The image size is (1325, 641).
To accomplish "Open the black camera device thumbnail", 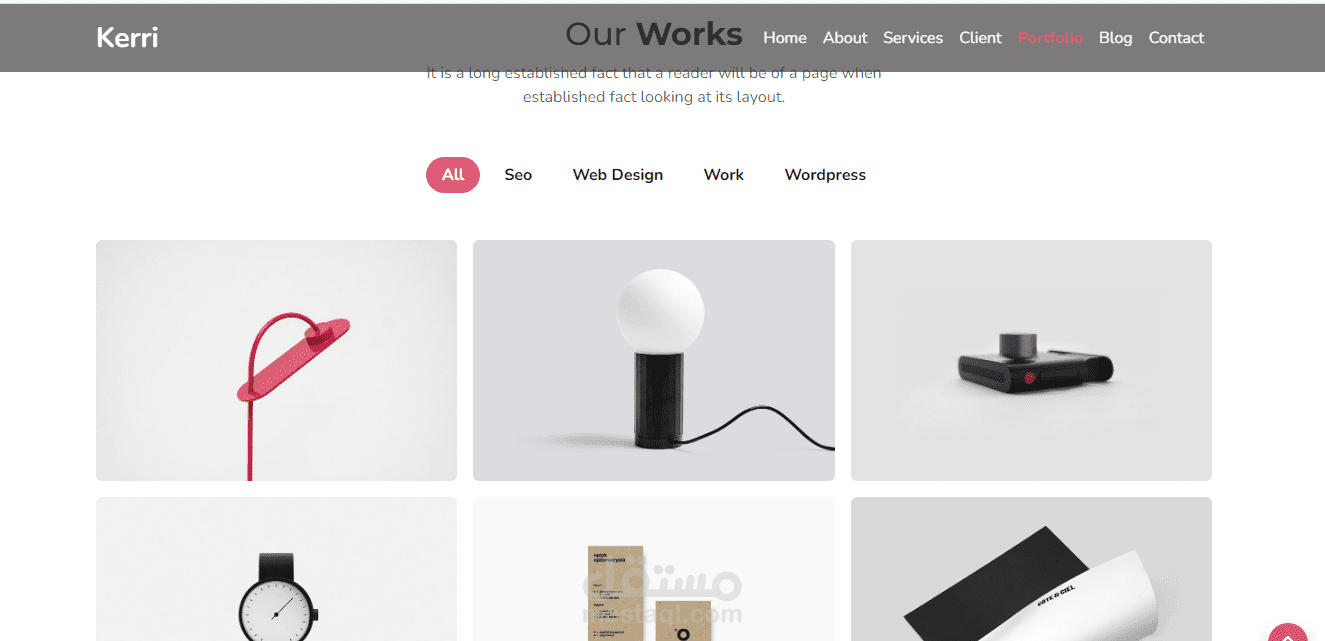I will pos(1031,360).
